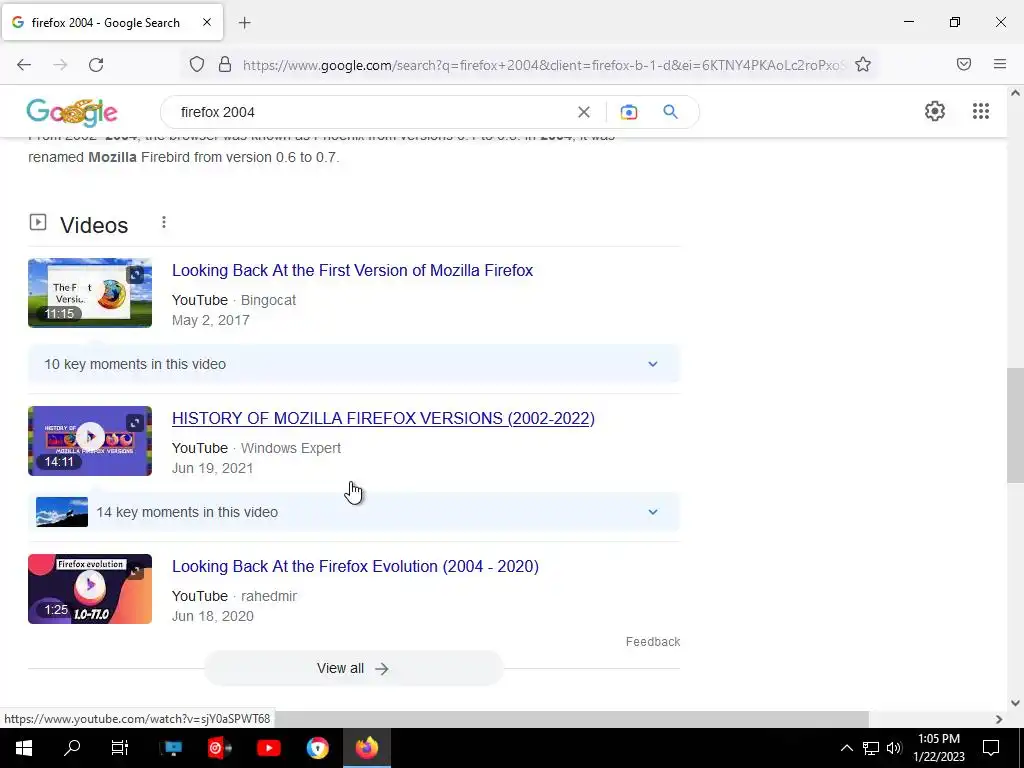Open a new browser tab
The width and height of the screenshot is (1024, 768).
tap(244, 23)
